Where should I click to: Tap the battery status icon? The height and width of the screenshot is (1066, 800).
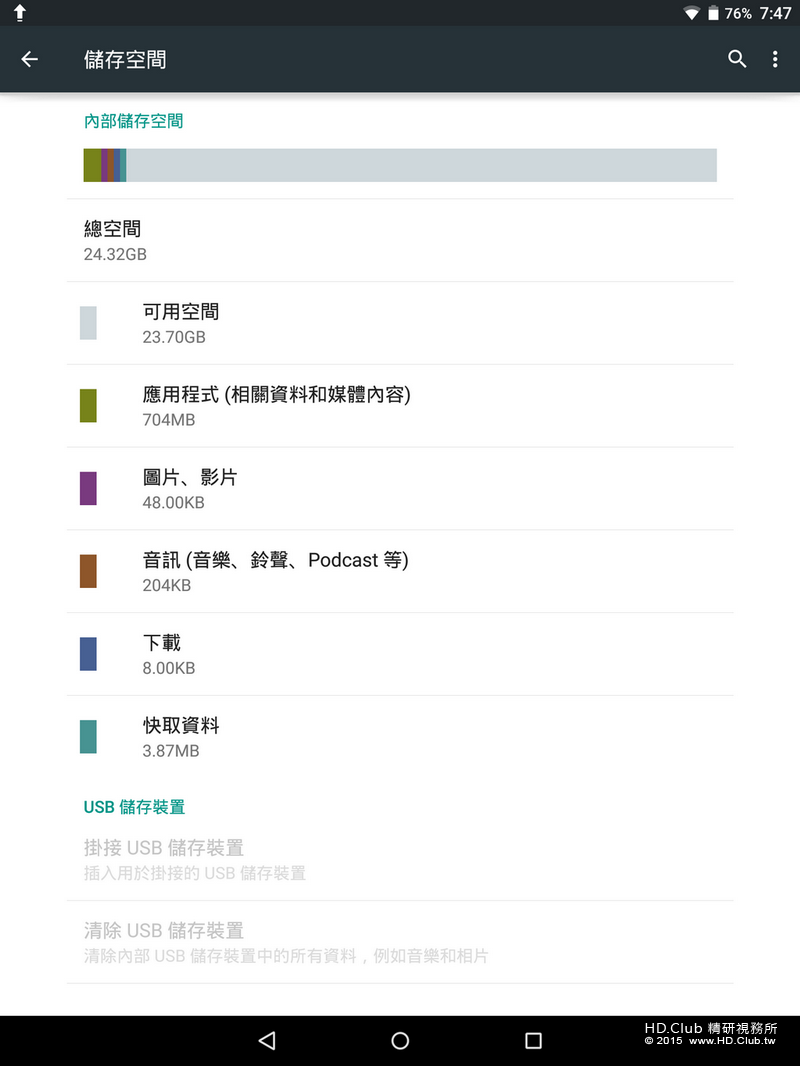point(713,14)
